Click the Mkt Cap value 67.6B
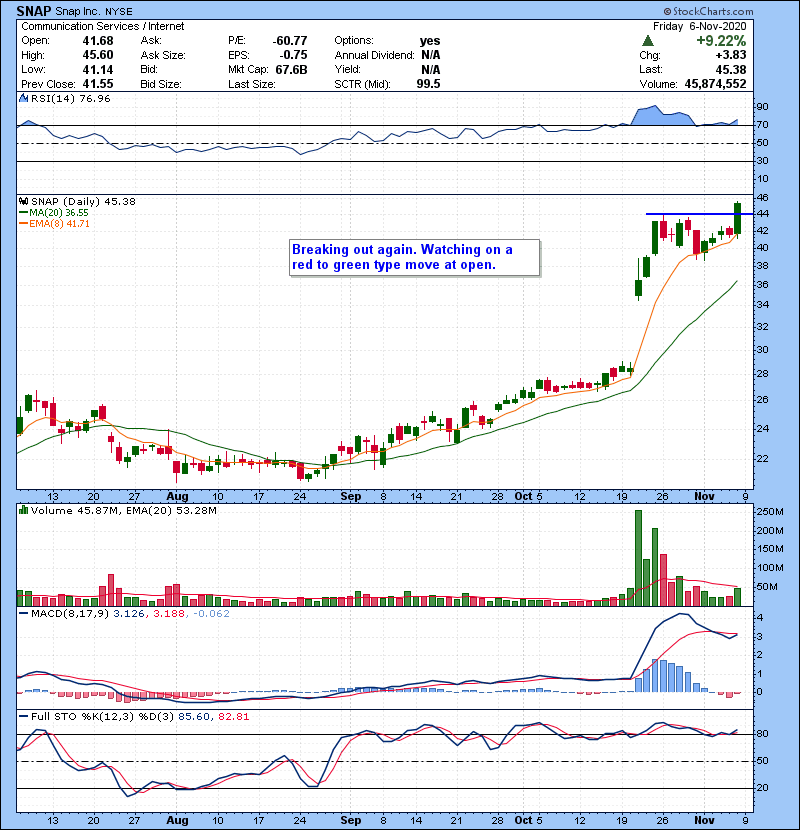 pyautogui.click(x=291, y=69)
